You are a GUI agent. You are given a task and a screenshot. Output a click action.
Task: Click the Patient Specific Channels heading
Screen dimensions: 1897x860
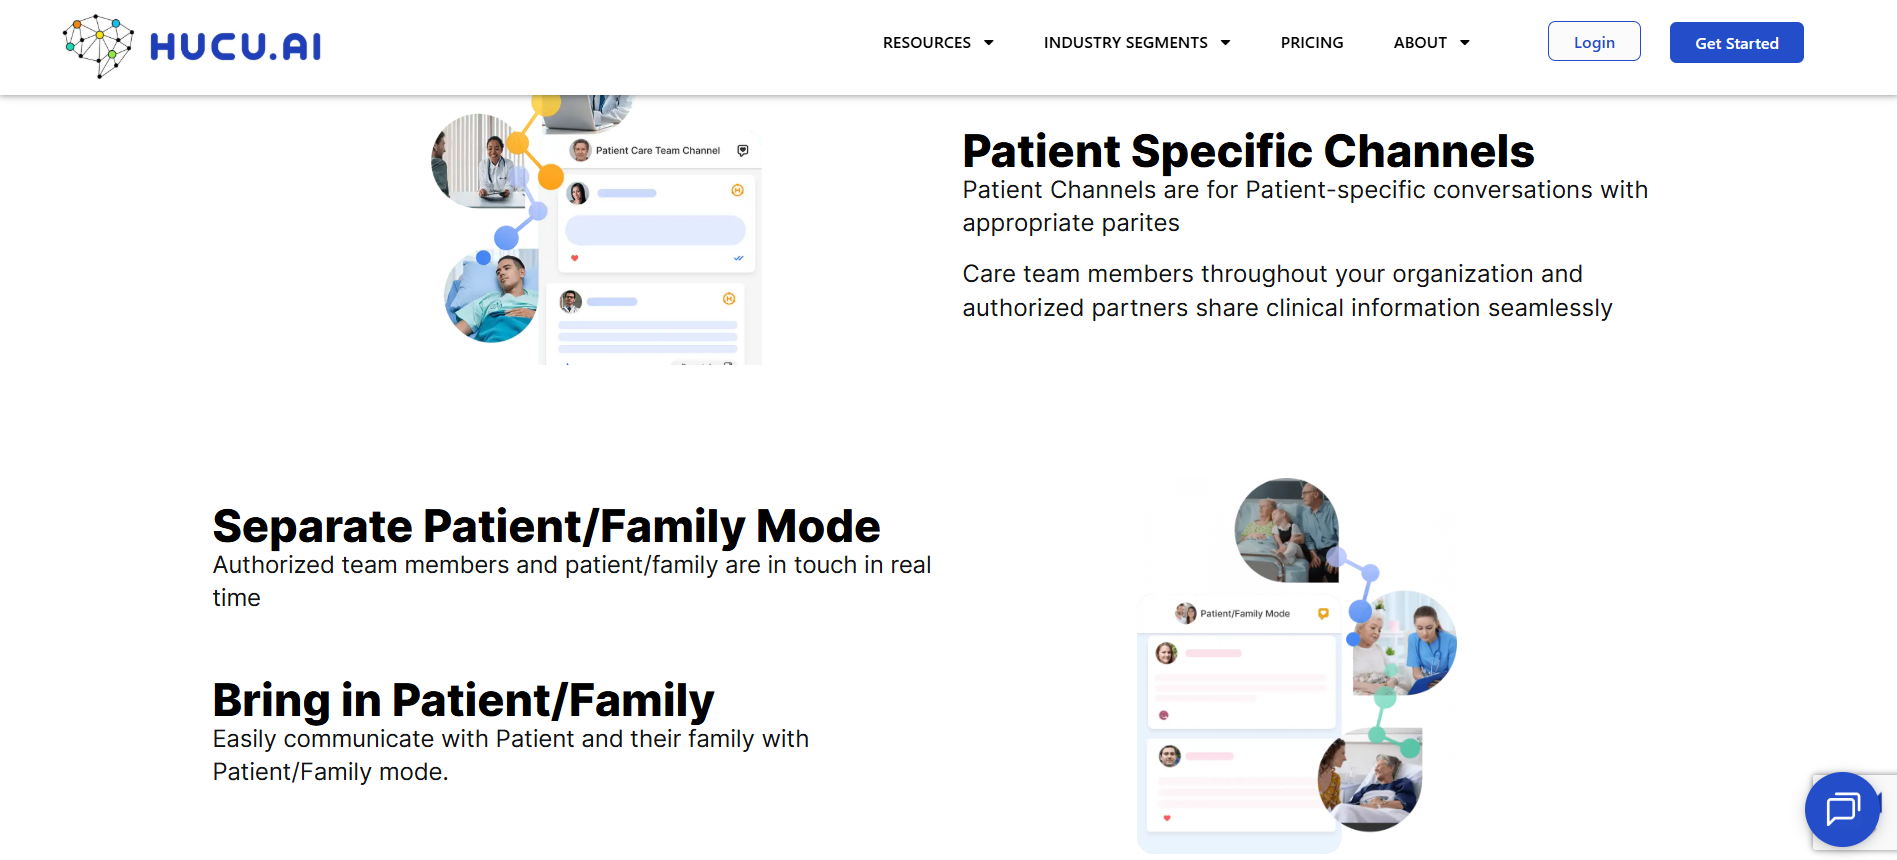tap(1248, 151)
